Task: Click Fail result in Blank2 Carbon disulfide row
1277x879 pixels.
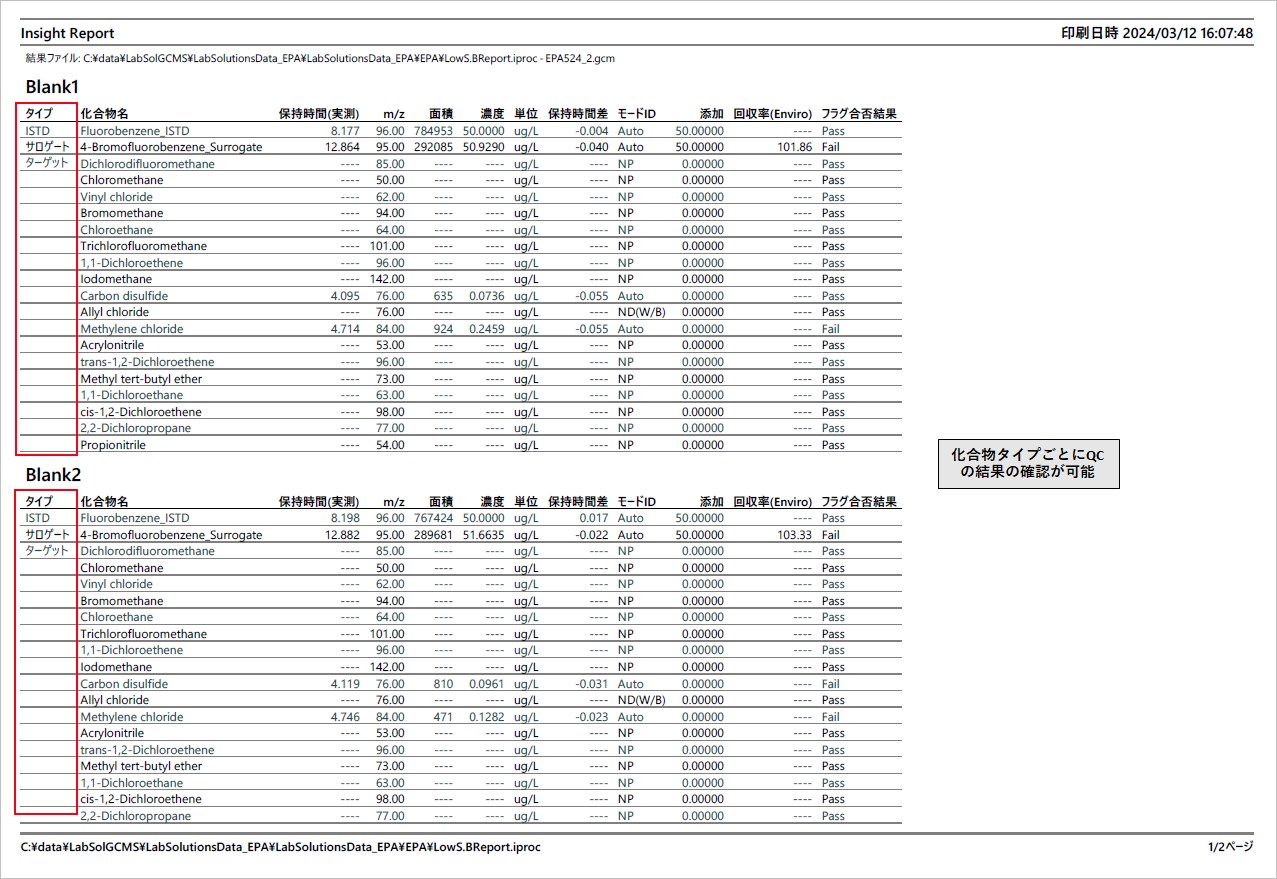Action: tap(830, 684)
